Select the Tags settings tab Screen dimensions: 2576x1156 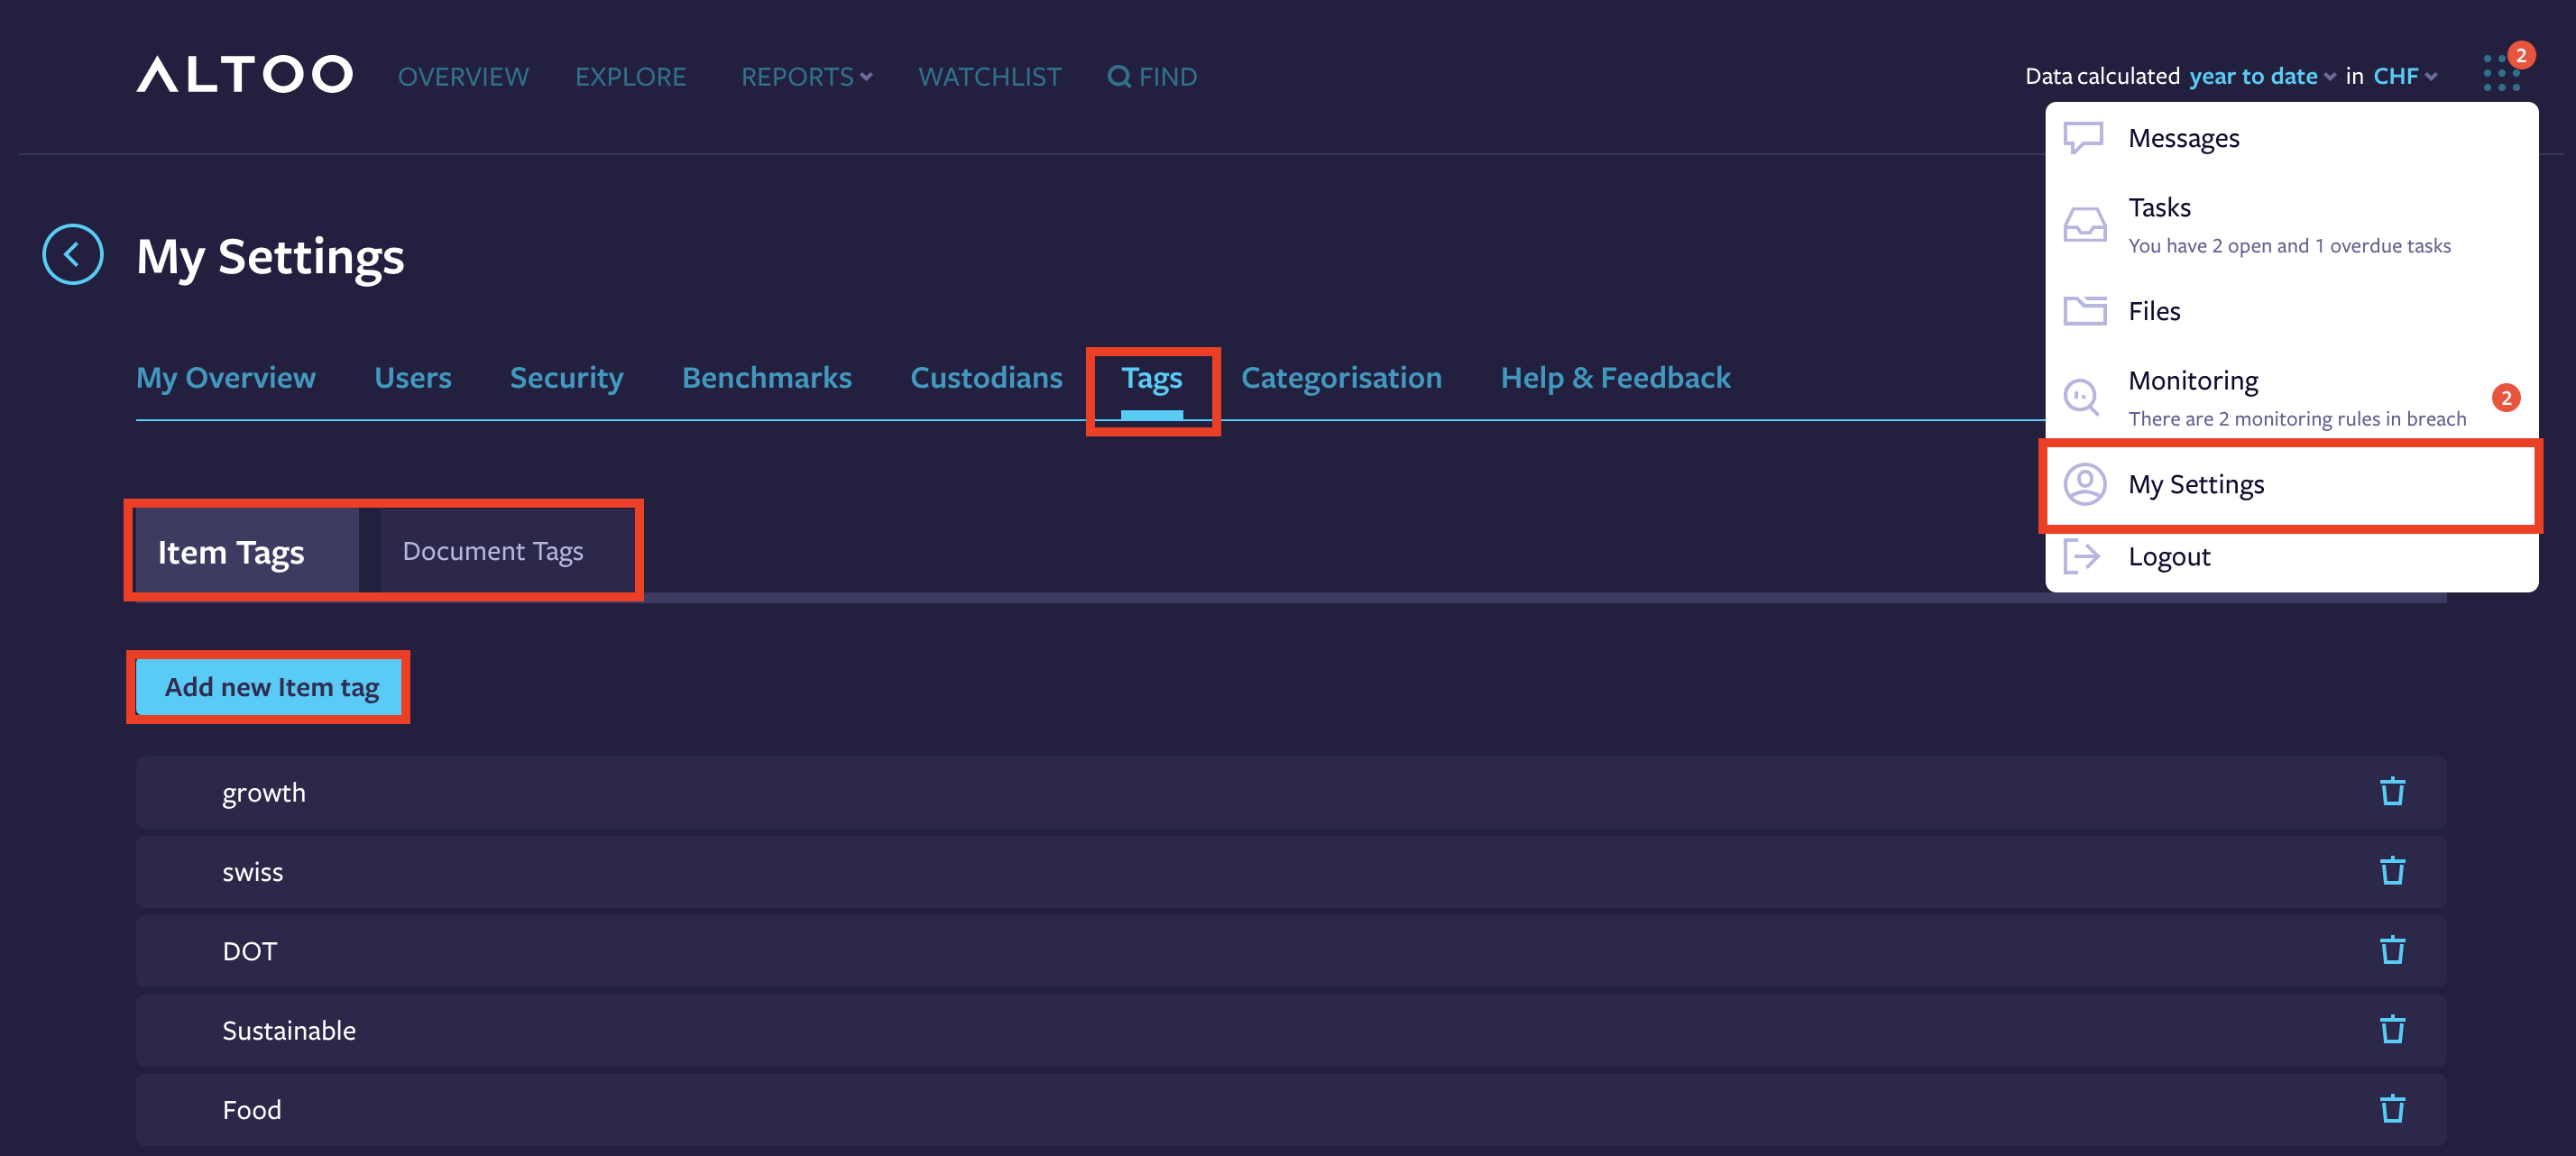1152,378
